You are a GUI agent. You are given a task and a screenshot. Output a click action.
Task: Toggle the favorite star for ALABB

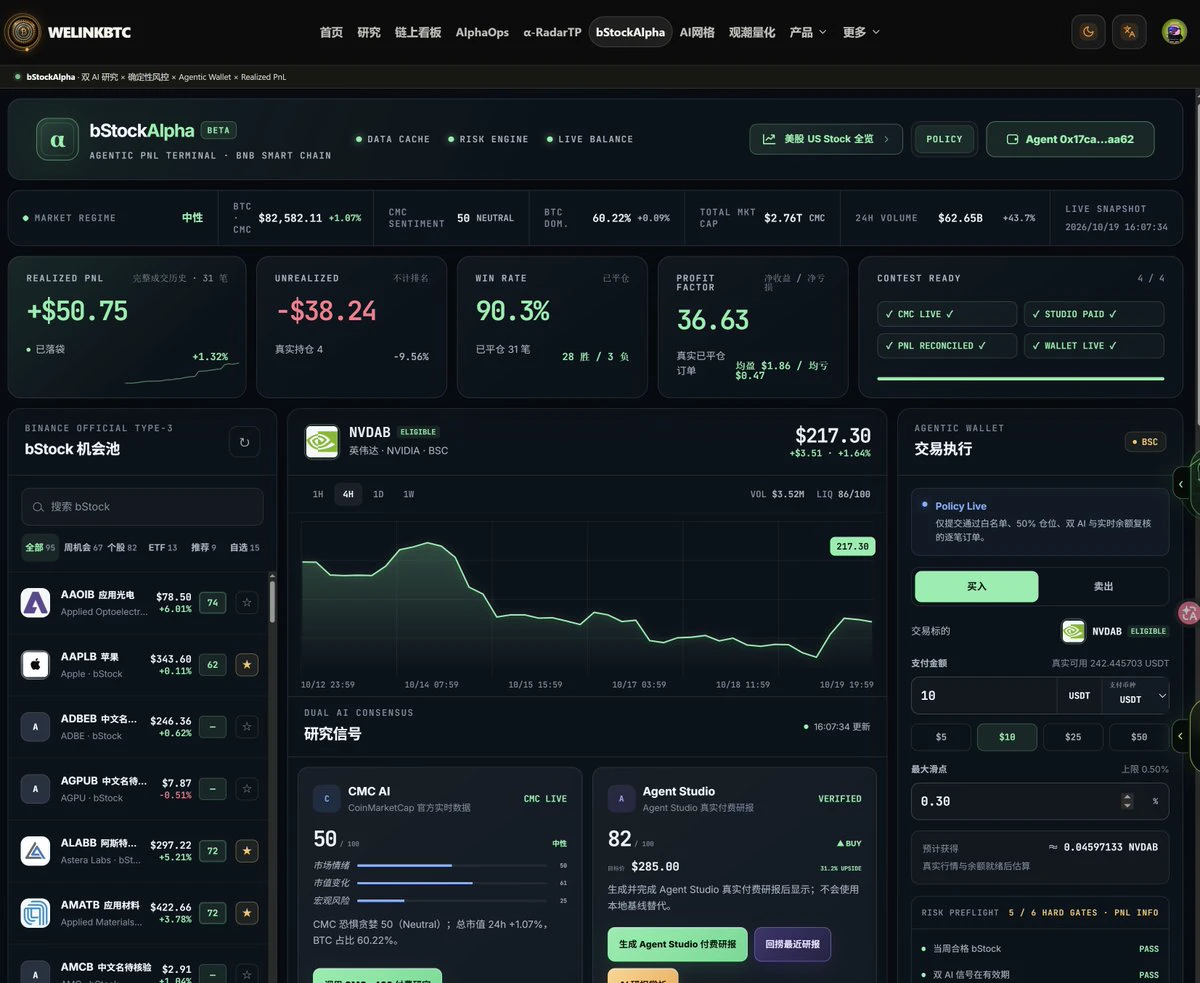tap(247, 851)
